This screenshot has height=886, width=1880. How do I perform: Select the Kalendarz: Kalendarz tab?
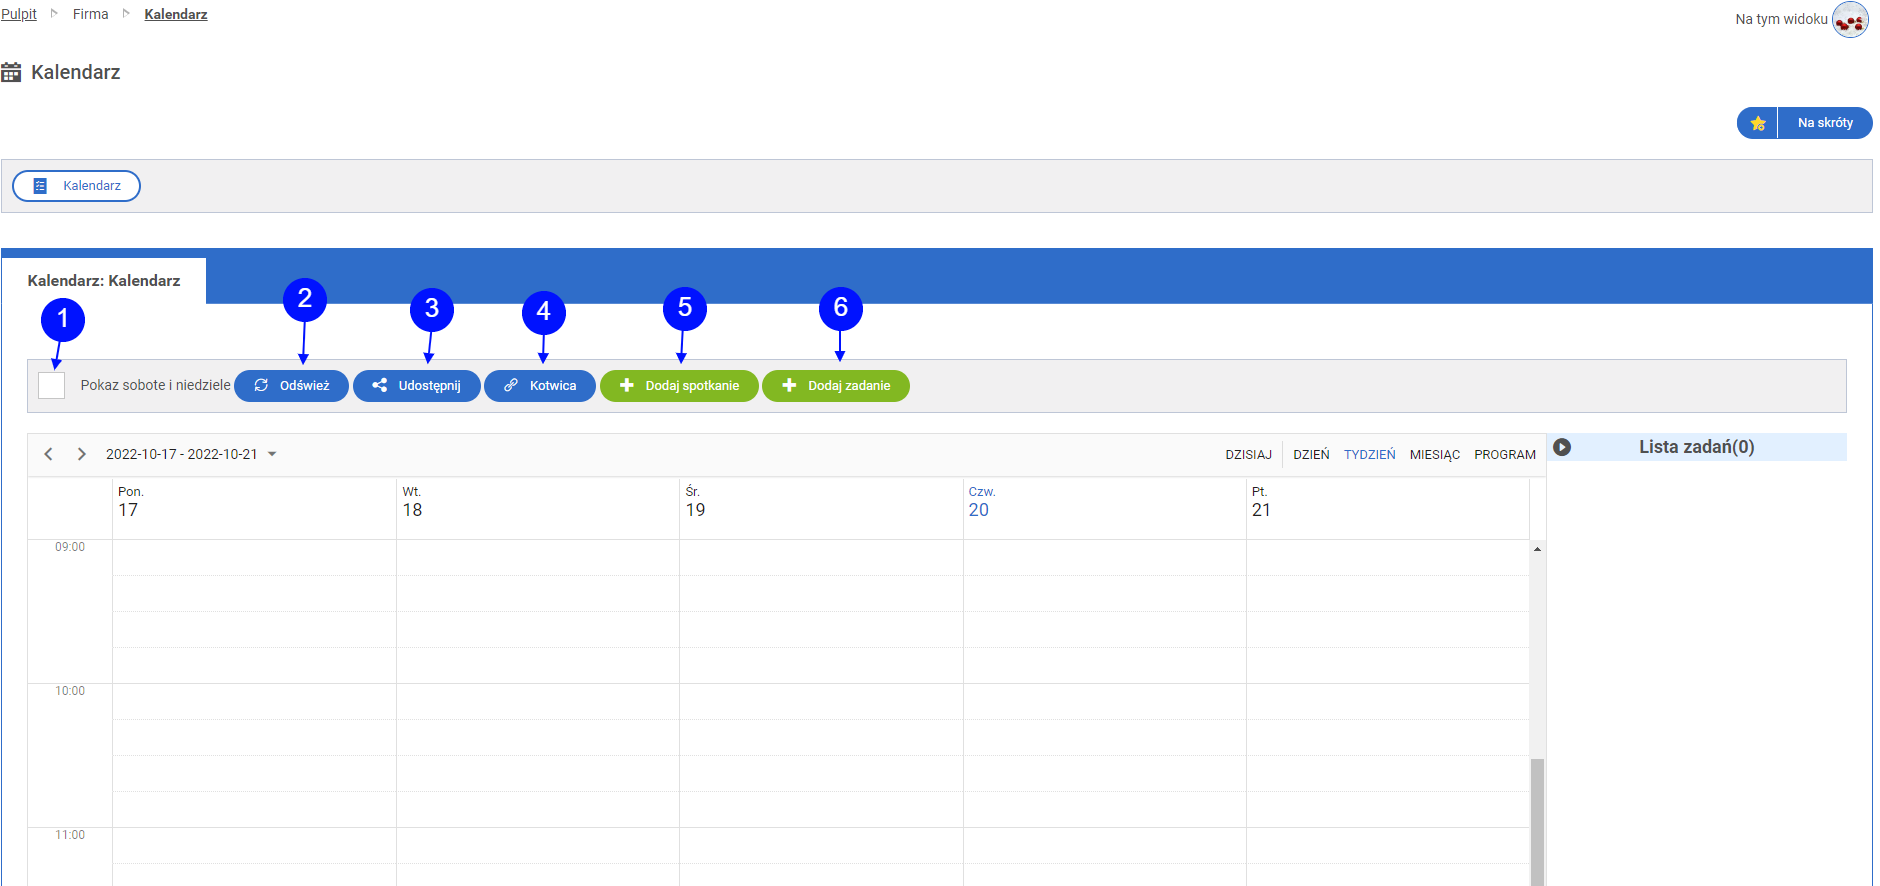(x=104, y=281)
